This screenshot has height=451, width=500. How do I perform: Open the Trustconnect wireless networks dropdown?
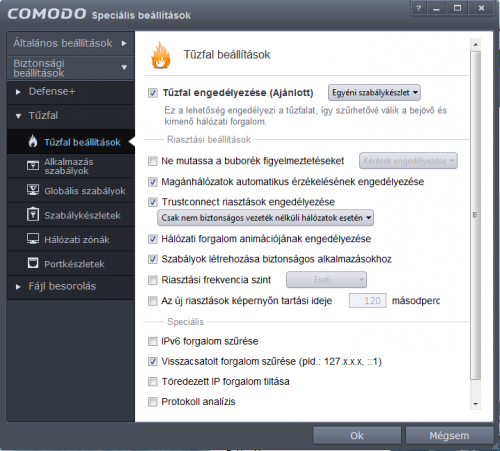(265, 218)
